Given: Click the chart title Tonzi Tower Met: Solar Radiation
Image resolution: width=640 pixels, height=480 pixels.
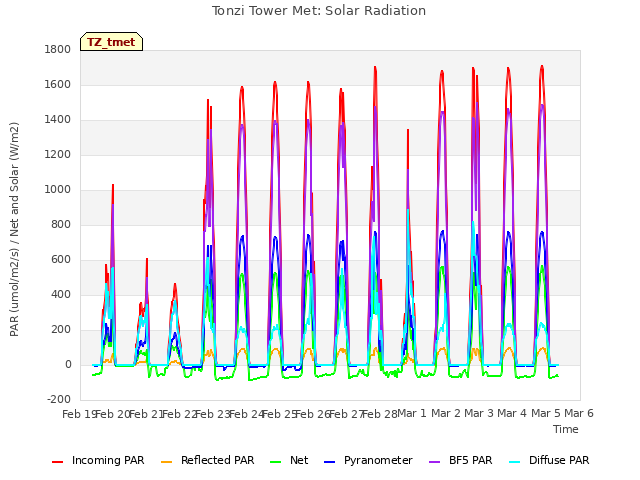Looking at the screenshot, I should coord(319,11).
